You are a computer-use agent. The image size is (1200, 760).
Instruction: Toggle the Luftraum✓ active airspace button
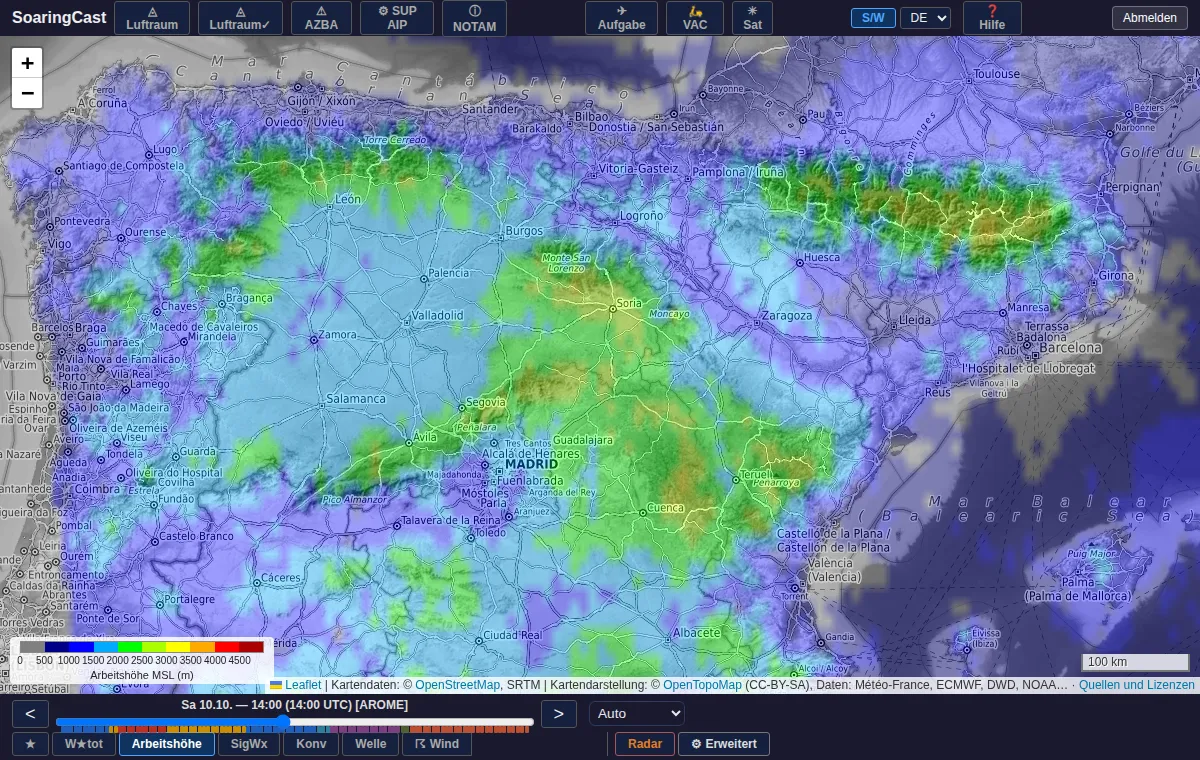(x=240, y=18)
